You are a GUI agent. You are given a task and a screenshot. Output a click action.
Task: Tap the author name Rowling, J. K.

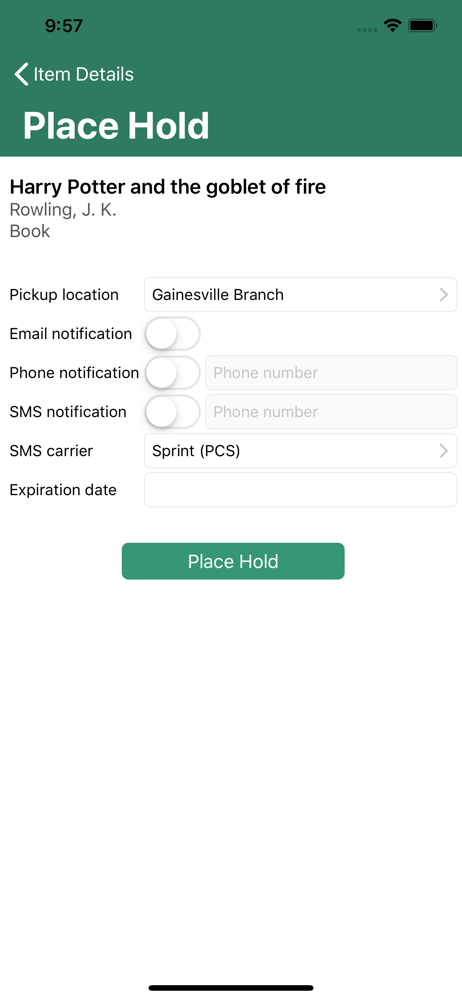click(x=63, y=210)
